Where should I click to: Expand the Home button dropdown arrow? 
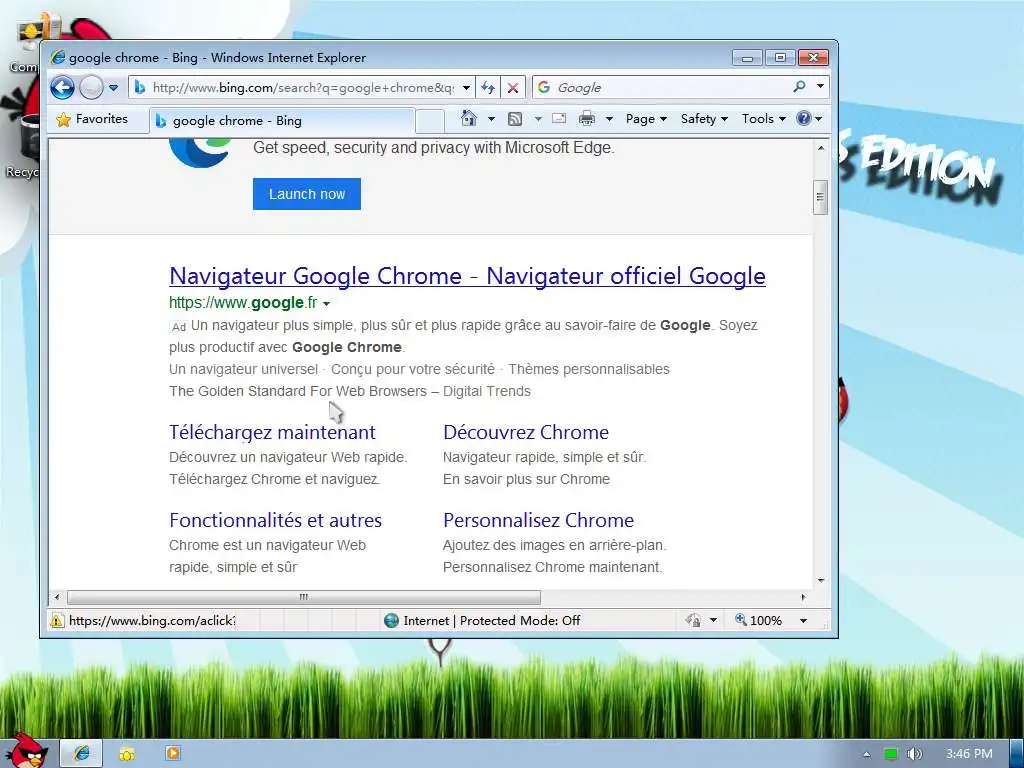point(491,119)
